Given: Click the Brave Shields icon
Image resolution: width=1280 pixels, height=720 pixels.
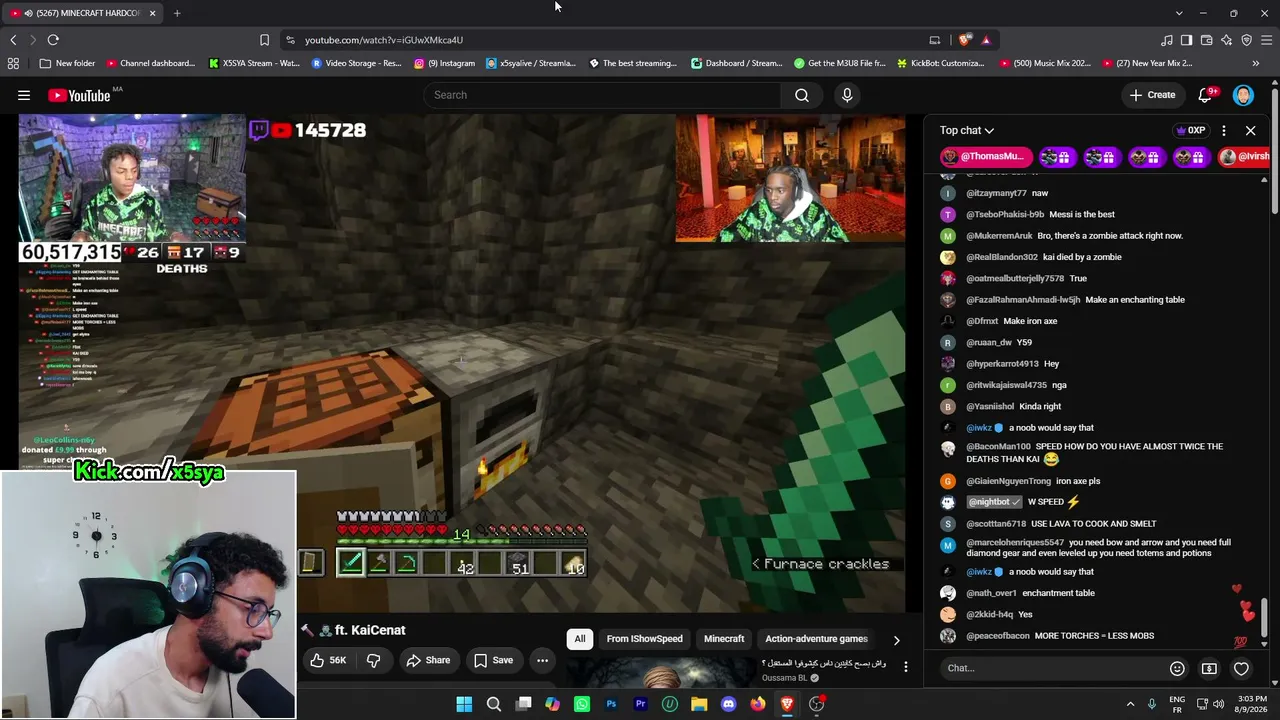Looking at the screenshot, I should [x=964, y=40].
